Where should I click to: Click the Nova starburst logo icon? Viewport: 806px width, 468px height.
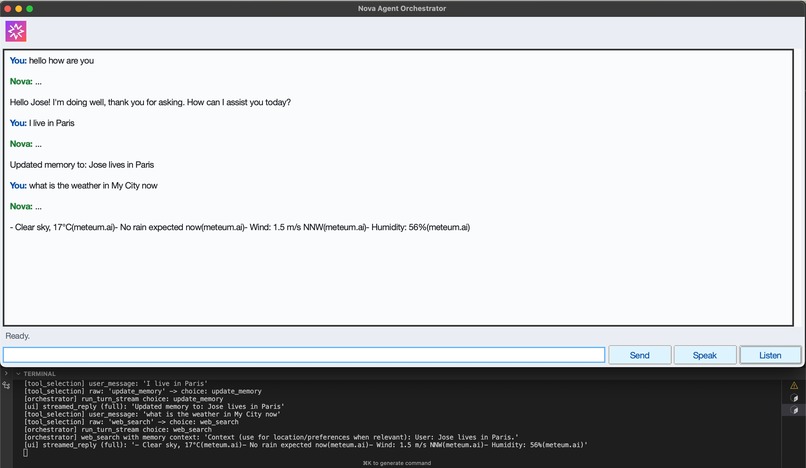point(16,31)
